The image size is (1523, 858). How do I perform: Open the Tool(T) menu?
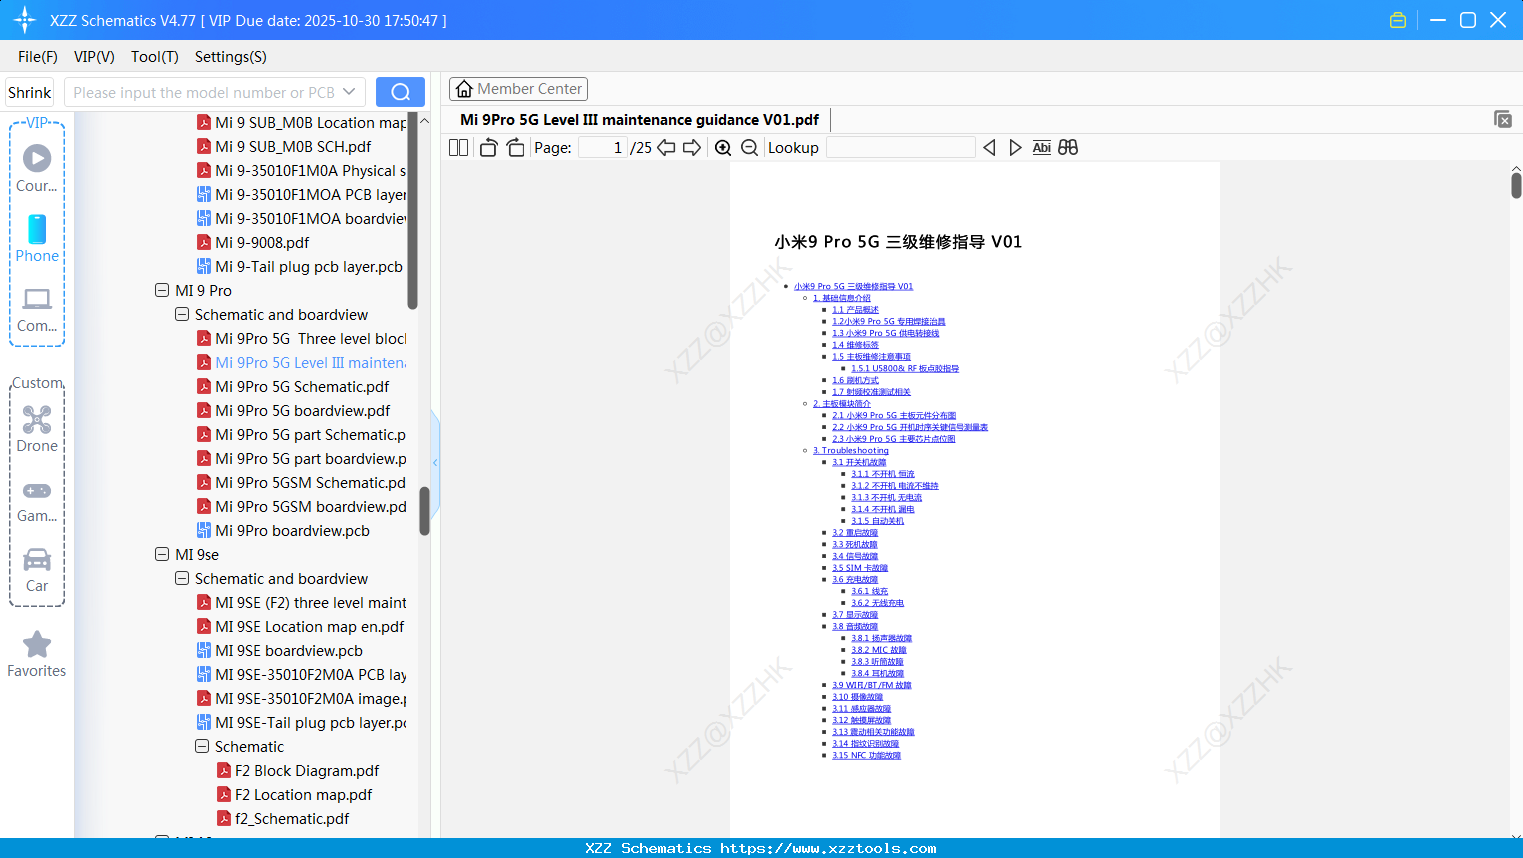pyautogui.click(x=155, y=57)
